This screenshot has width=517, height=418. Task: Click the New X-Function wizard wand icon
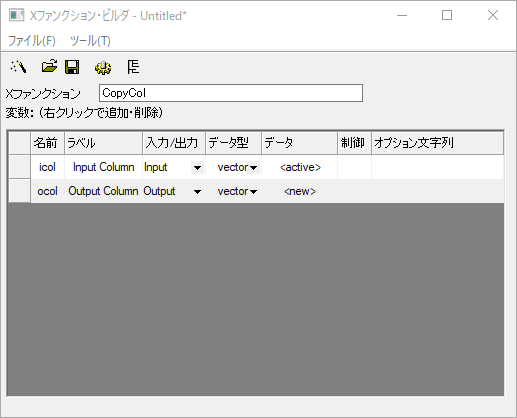(x=18, y=67)
